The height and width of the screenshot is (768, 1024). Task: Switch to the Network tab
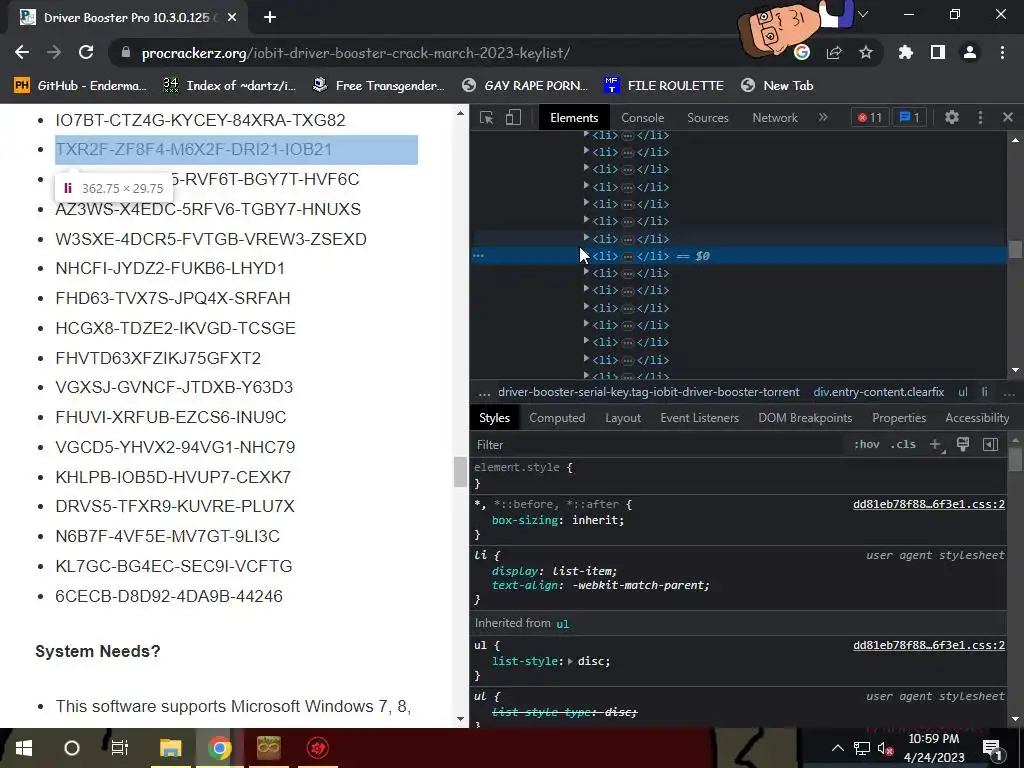point(775,118)
